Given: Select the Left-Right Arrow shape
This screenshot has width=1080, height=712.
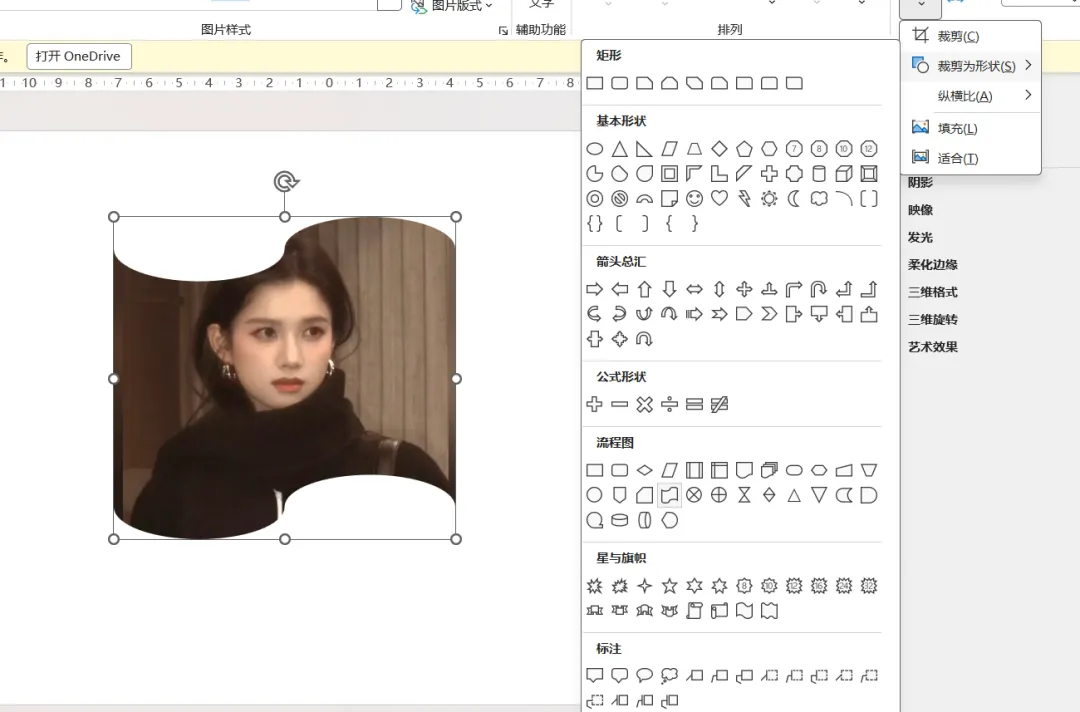Looking at the screenshot, I should 694,289.
